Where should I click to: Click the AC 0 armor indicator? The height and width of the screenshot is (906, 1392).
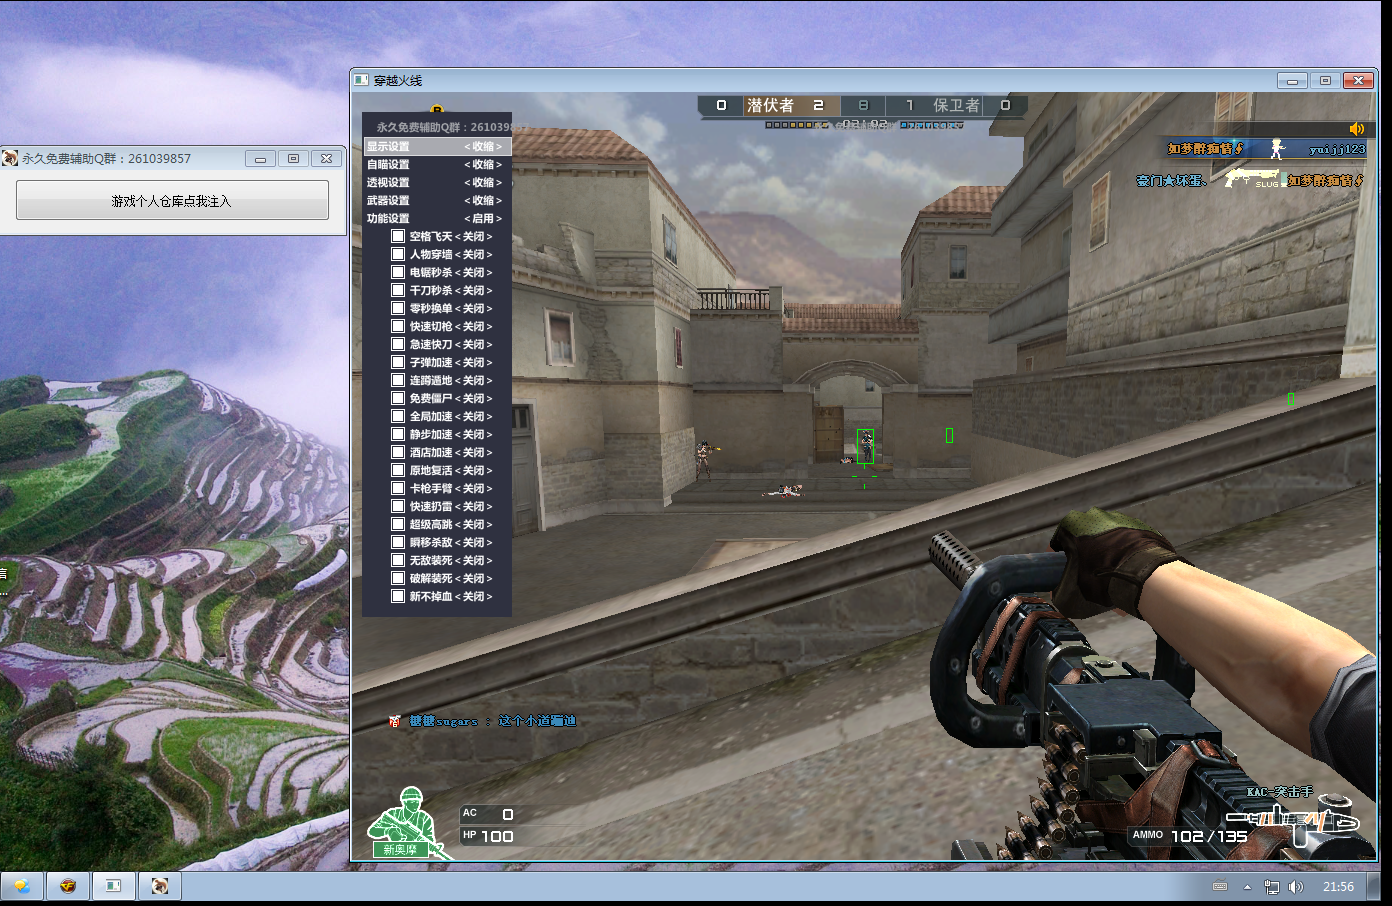(x=488, y=814)
